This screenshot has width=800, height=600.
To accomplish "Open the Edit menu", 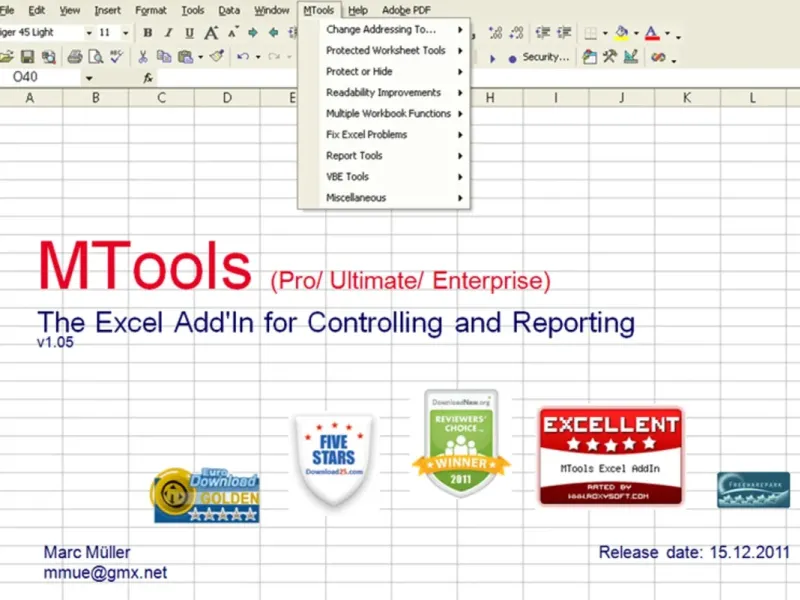I will [x=36, y=10].
